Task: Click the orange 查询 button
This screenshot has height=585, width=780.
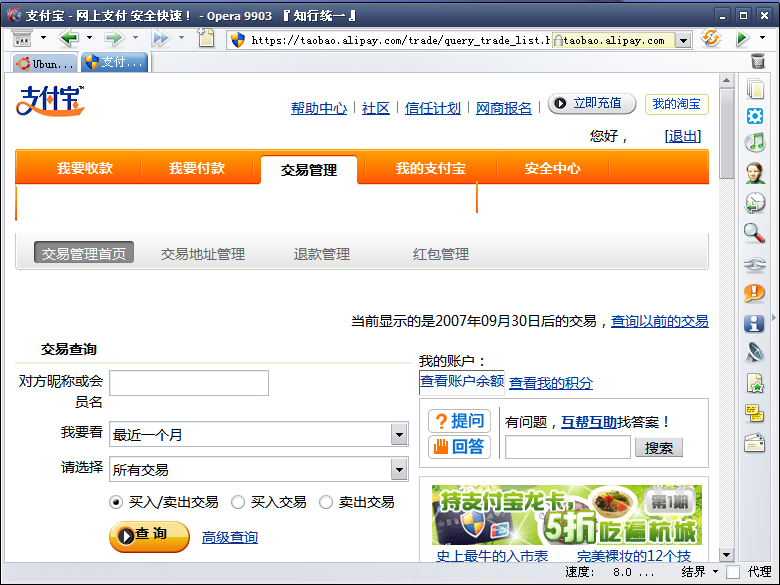Action: [149, 536]
